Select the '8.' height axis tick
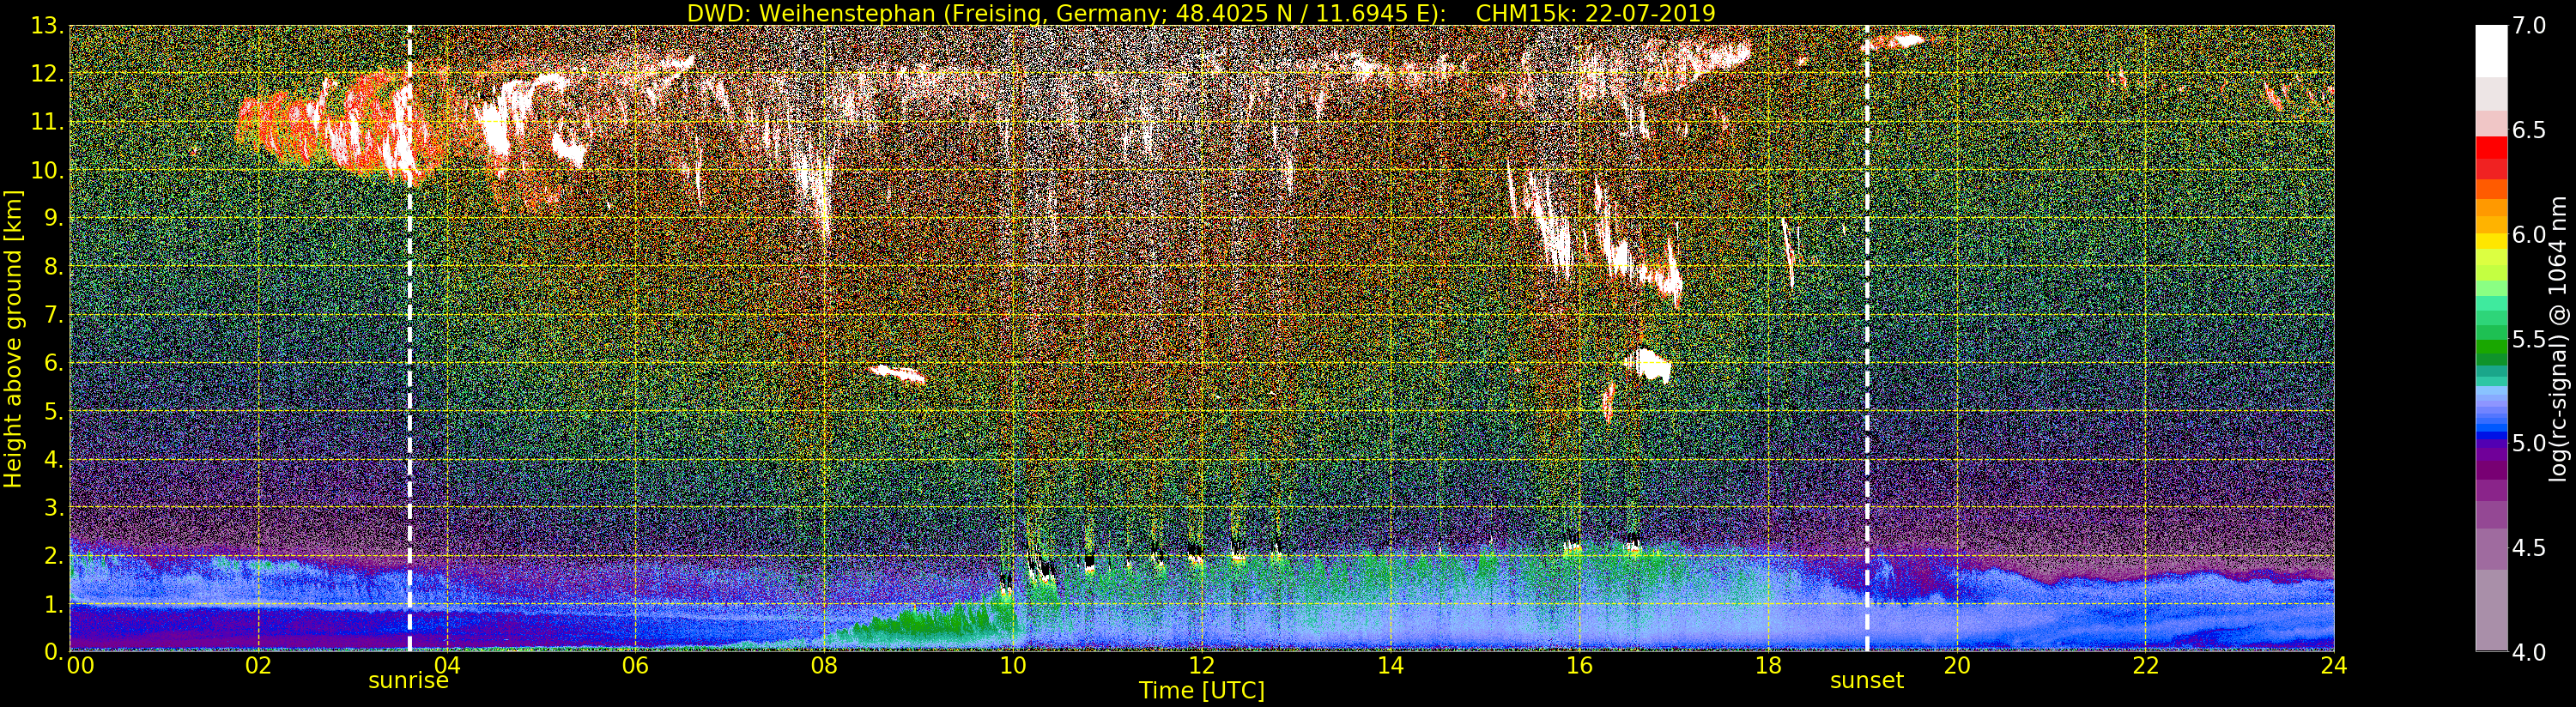 coord(53,266)
